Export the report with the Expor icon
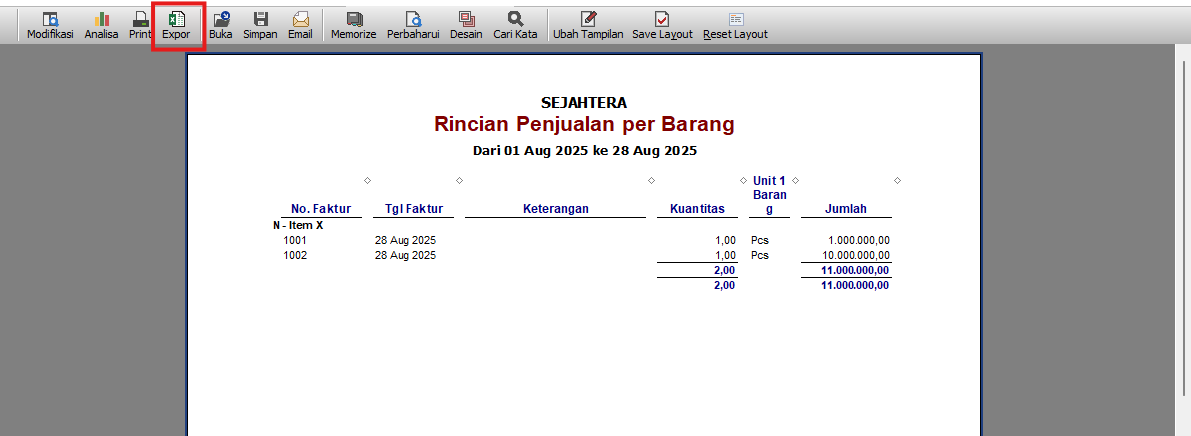Screen dimensions: 1191x436 pyautogui.click(x=177, y=25)
